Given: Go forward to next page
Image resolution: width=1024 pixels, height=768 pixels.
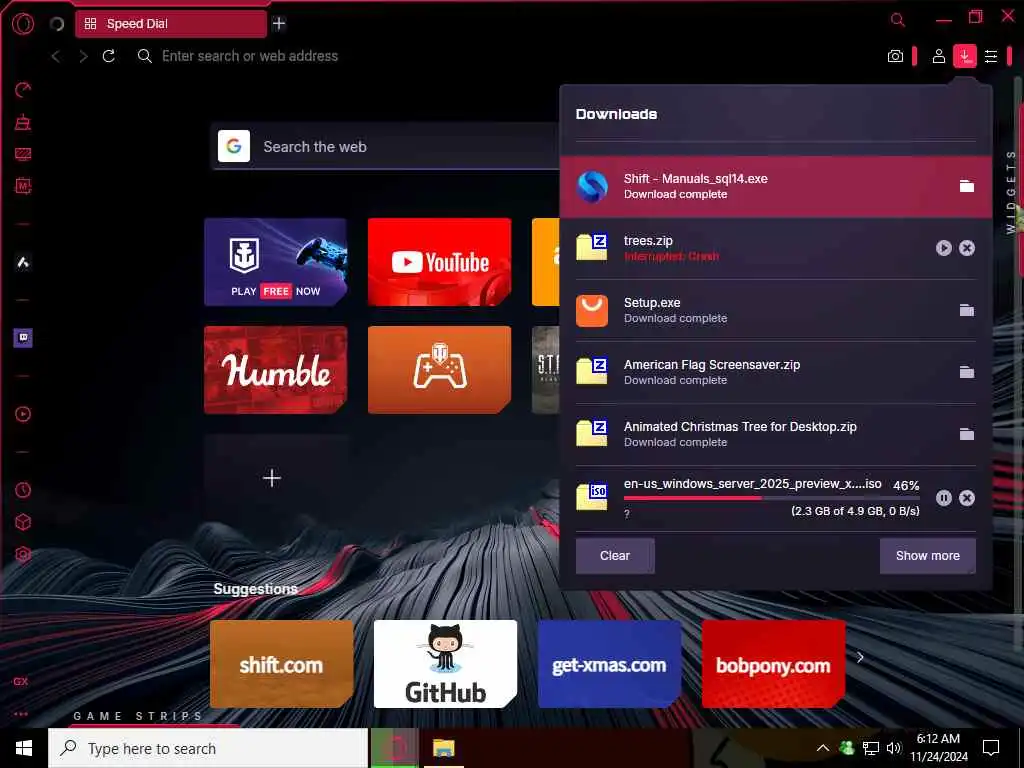Looking at the screenshot, I should point(83,56).
